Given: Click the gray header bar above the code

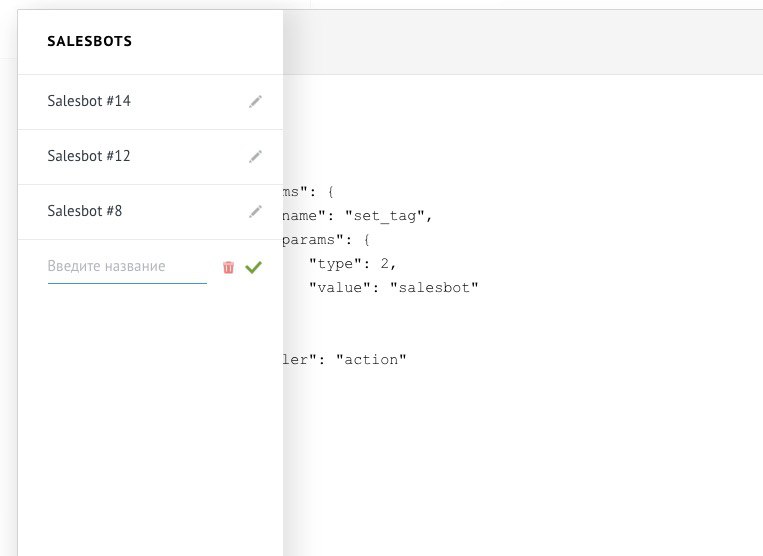Looking at the screenshot, I should (523, 42).
